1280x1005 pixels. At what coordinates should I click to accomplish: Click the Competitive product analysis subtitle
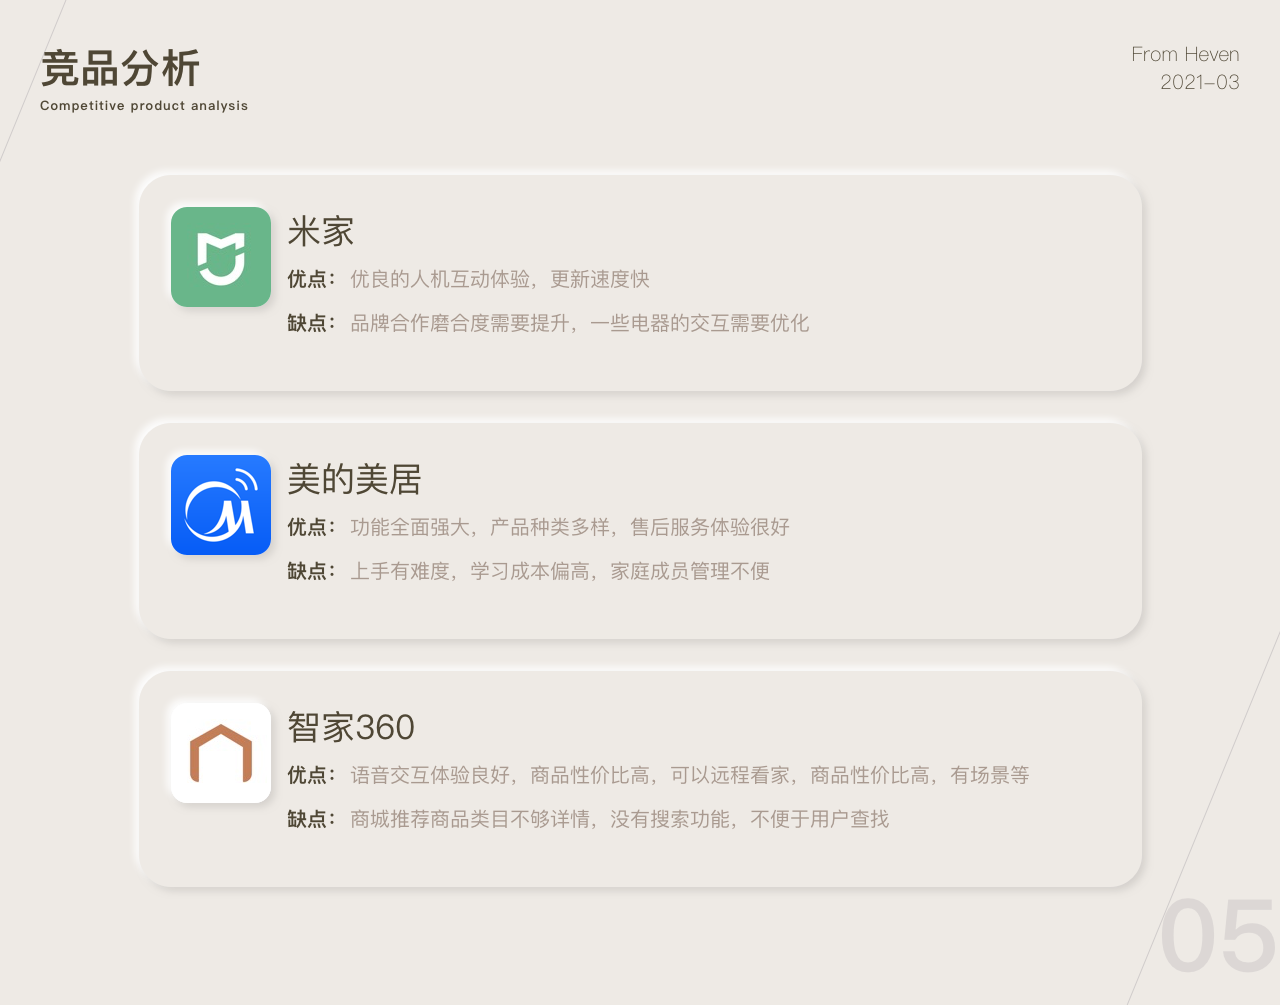click(144, 106)
